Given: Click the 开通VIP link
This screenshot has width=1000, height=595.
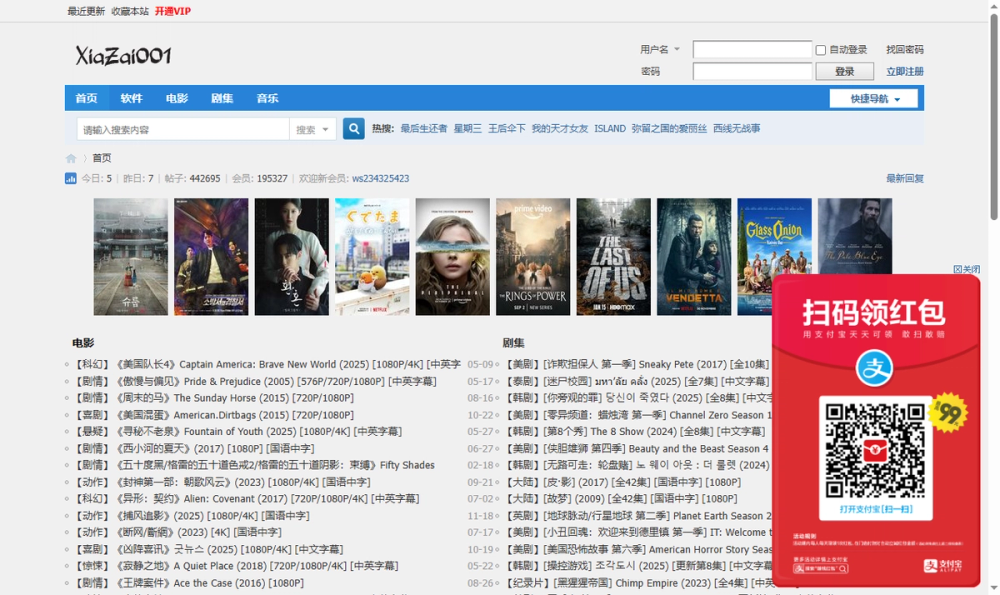Looking at the screenshot, I should (x=172, y=11).
